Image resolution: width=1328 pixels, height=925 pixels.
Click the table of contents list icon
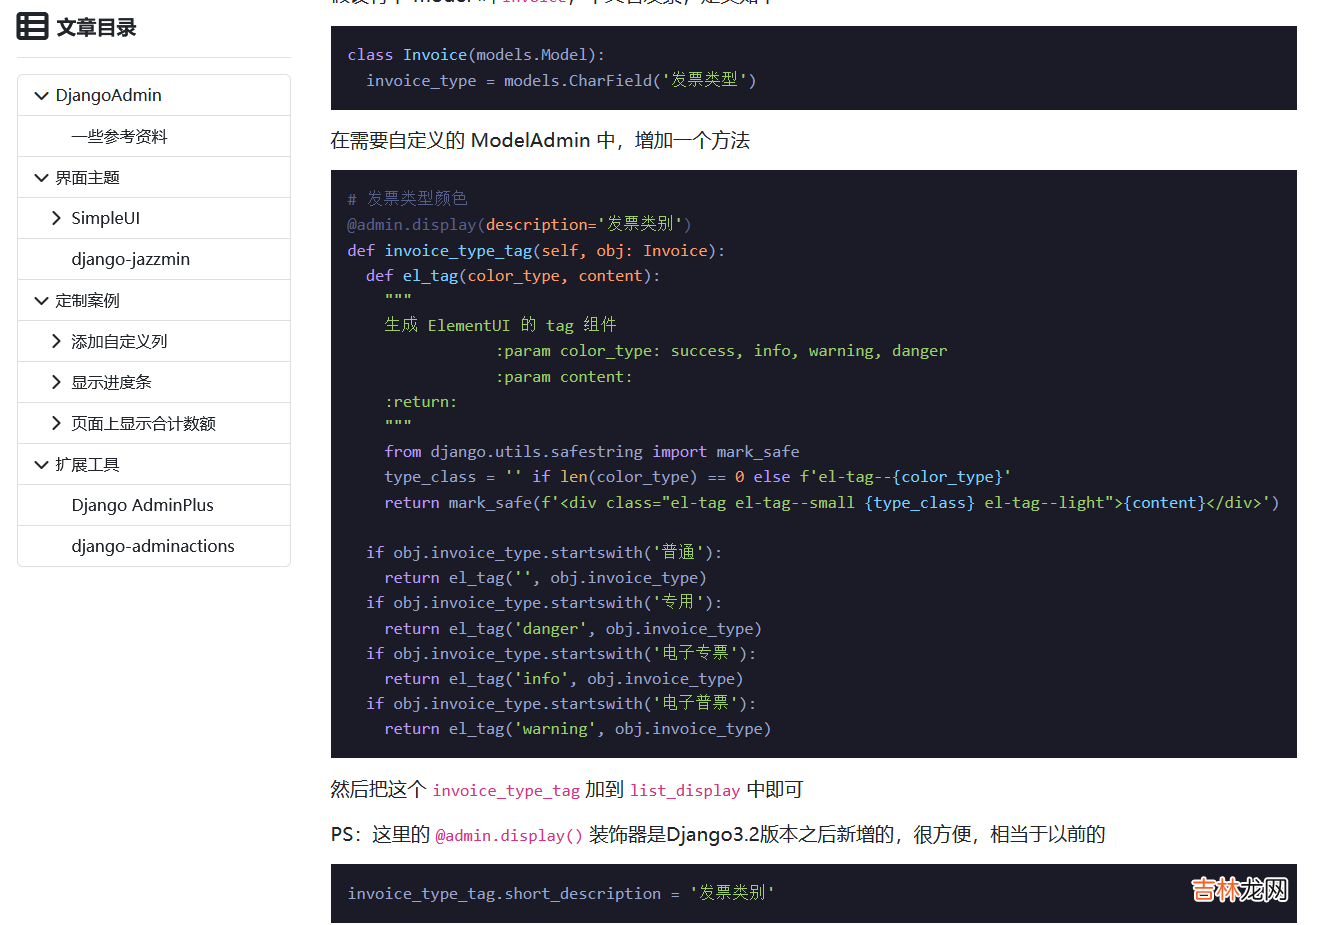(32, 27)
